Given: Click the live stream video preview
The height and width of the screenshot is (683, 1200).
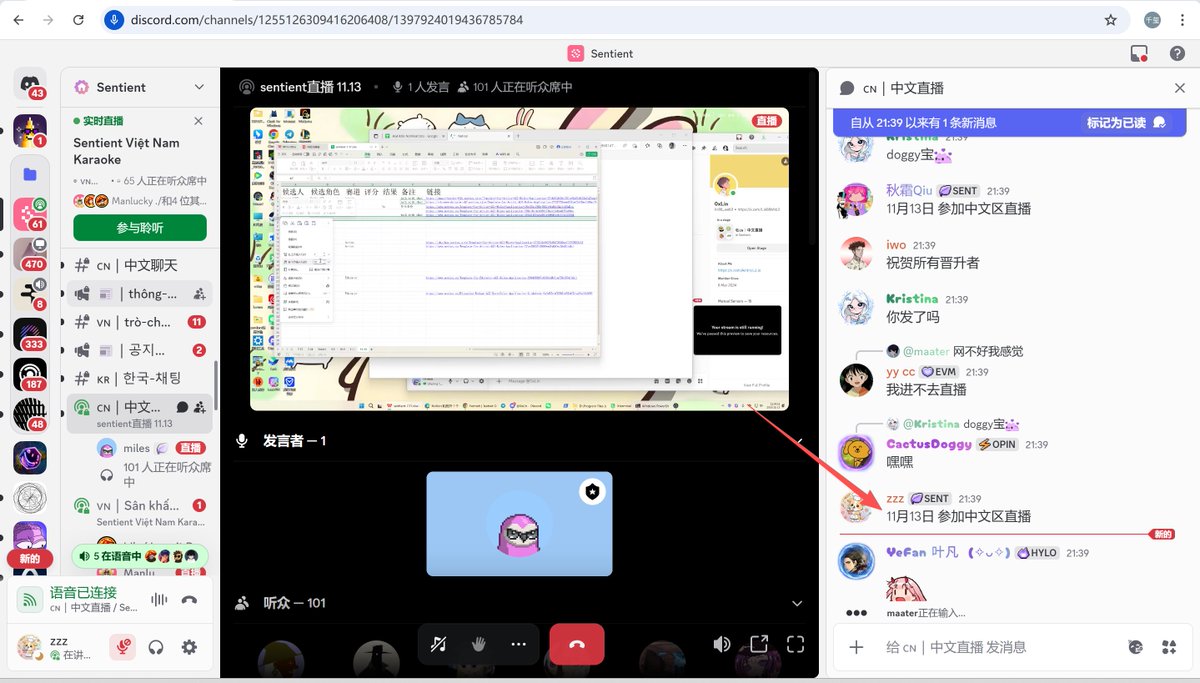Looking at the screenshot, I should coord(519,259).
